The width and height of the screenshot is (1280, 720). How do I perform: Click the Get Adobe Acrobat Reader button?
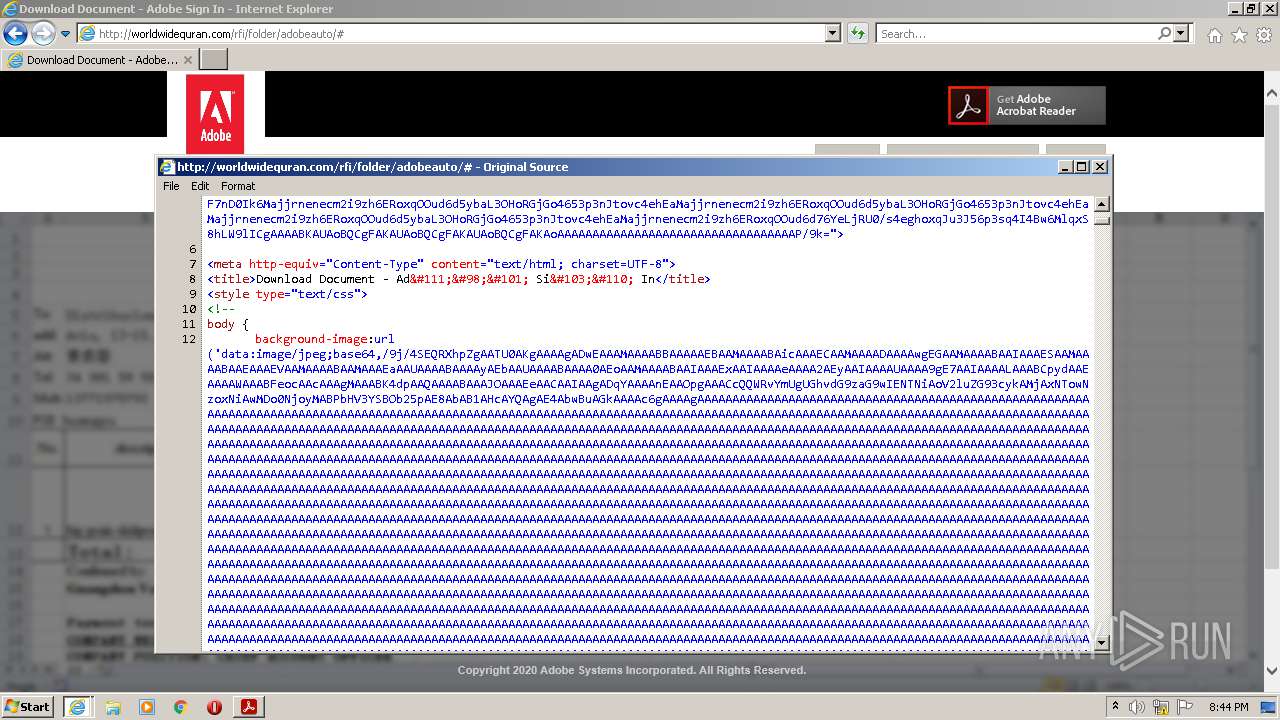[1027, 105]
